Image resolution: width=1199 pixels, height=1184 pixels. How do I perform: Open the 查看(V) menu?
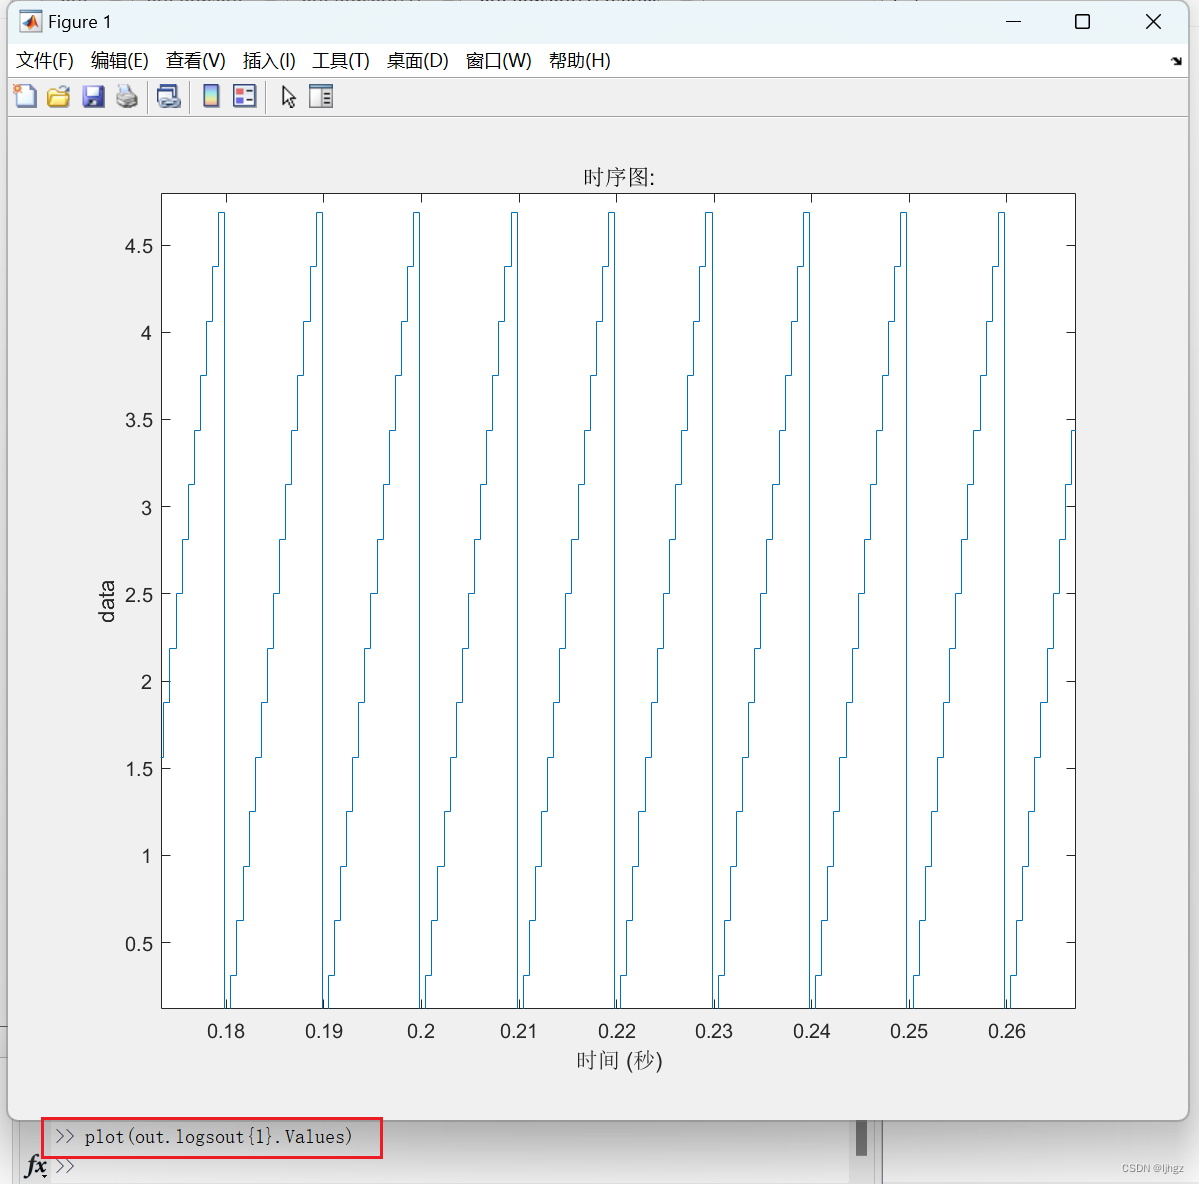coord(195,60)
